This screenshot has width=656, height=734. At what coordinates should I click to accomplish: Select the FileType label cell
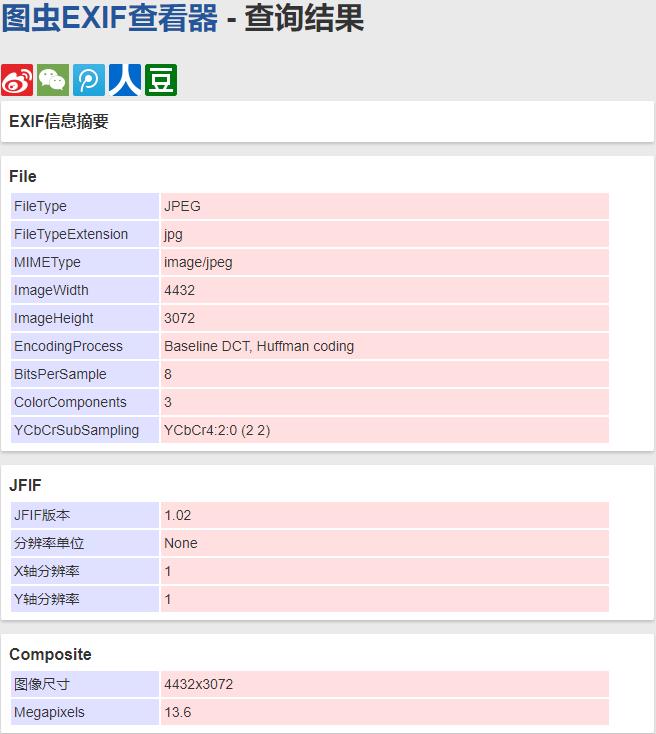pos(85,206)
